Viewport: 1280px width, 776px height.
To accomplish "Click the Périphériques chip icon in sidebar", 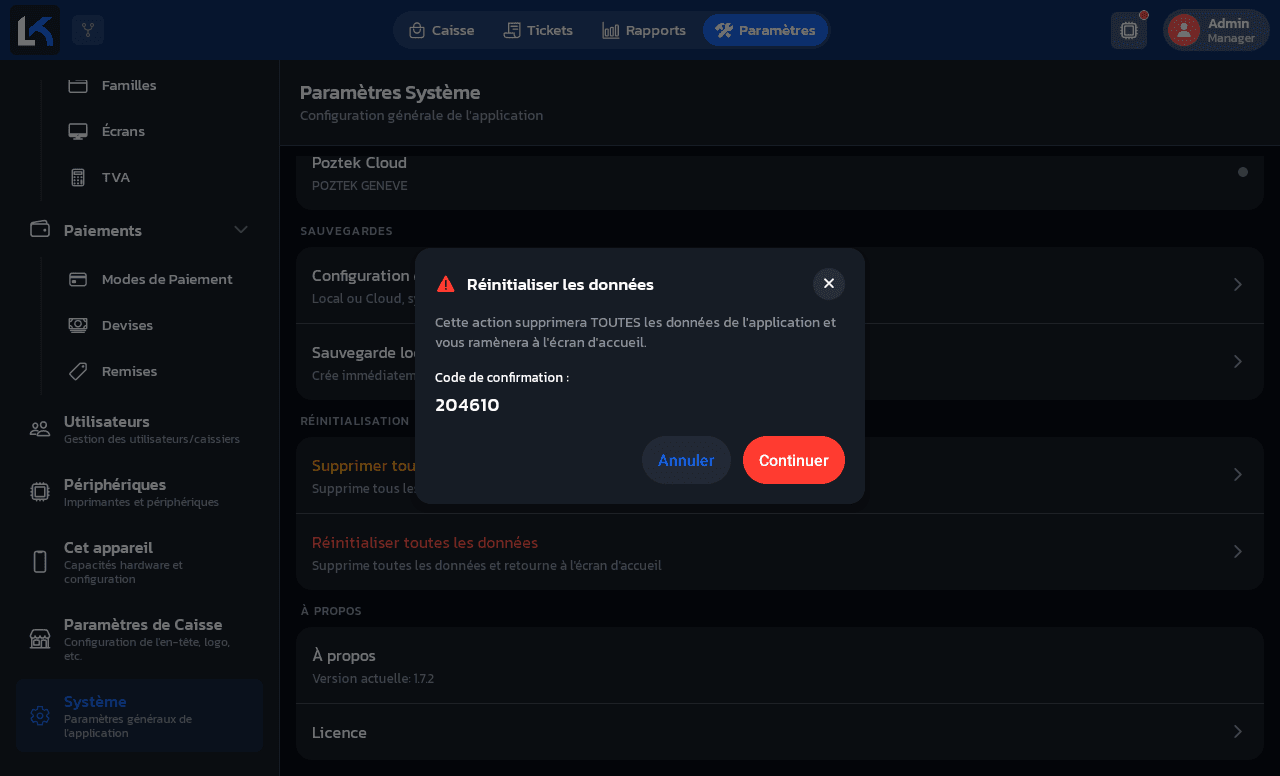I will click(x=40, y=491).
